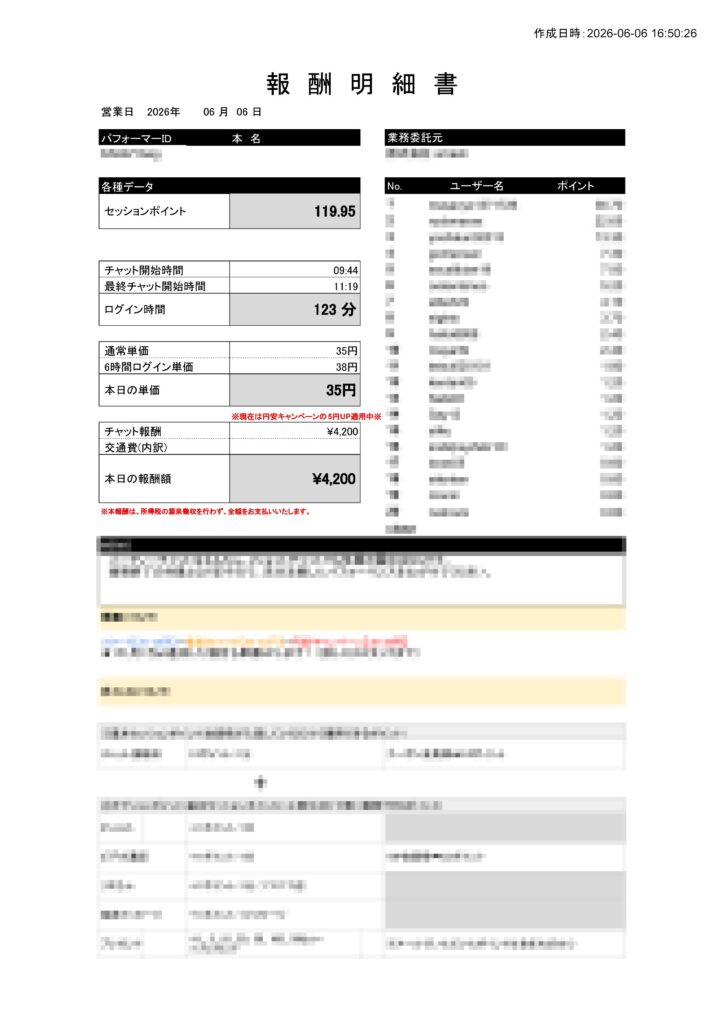Select the 本日の報酬額 label
This screenshot has height=1024, width=724.
point(138,479)
